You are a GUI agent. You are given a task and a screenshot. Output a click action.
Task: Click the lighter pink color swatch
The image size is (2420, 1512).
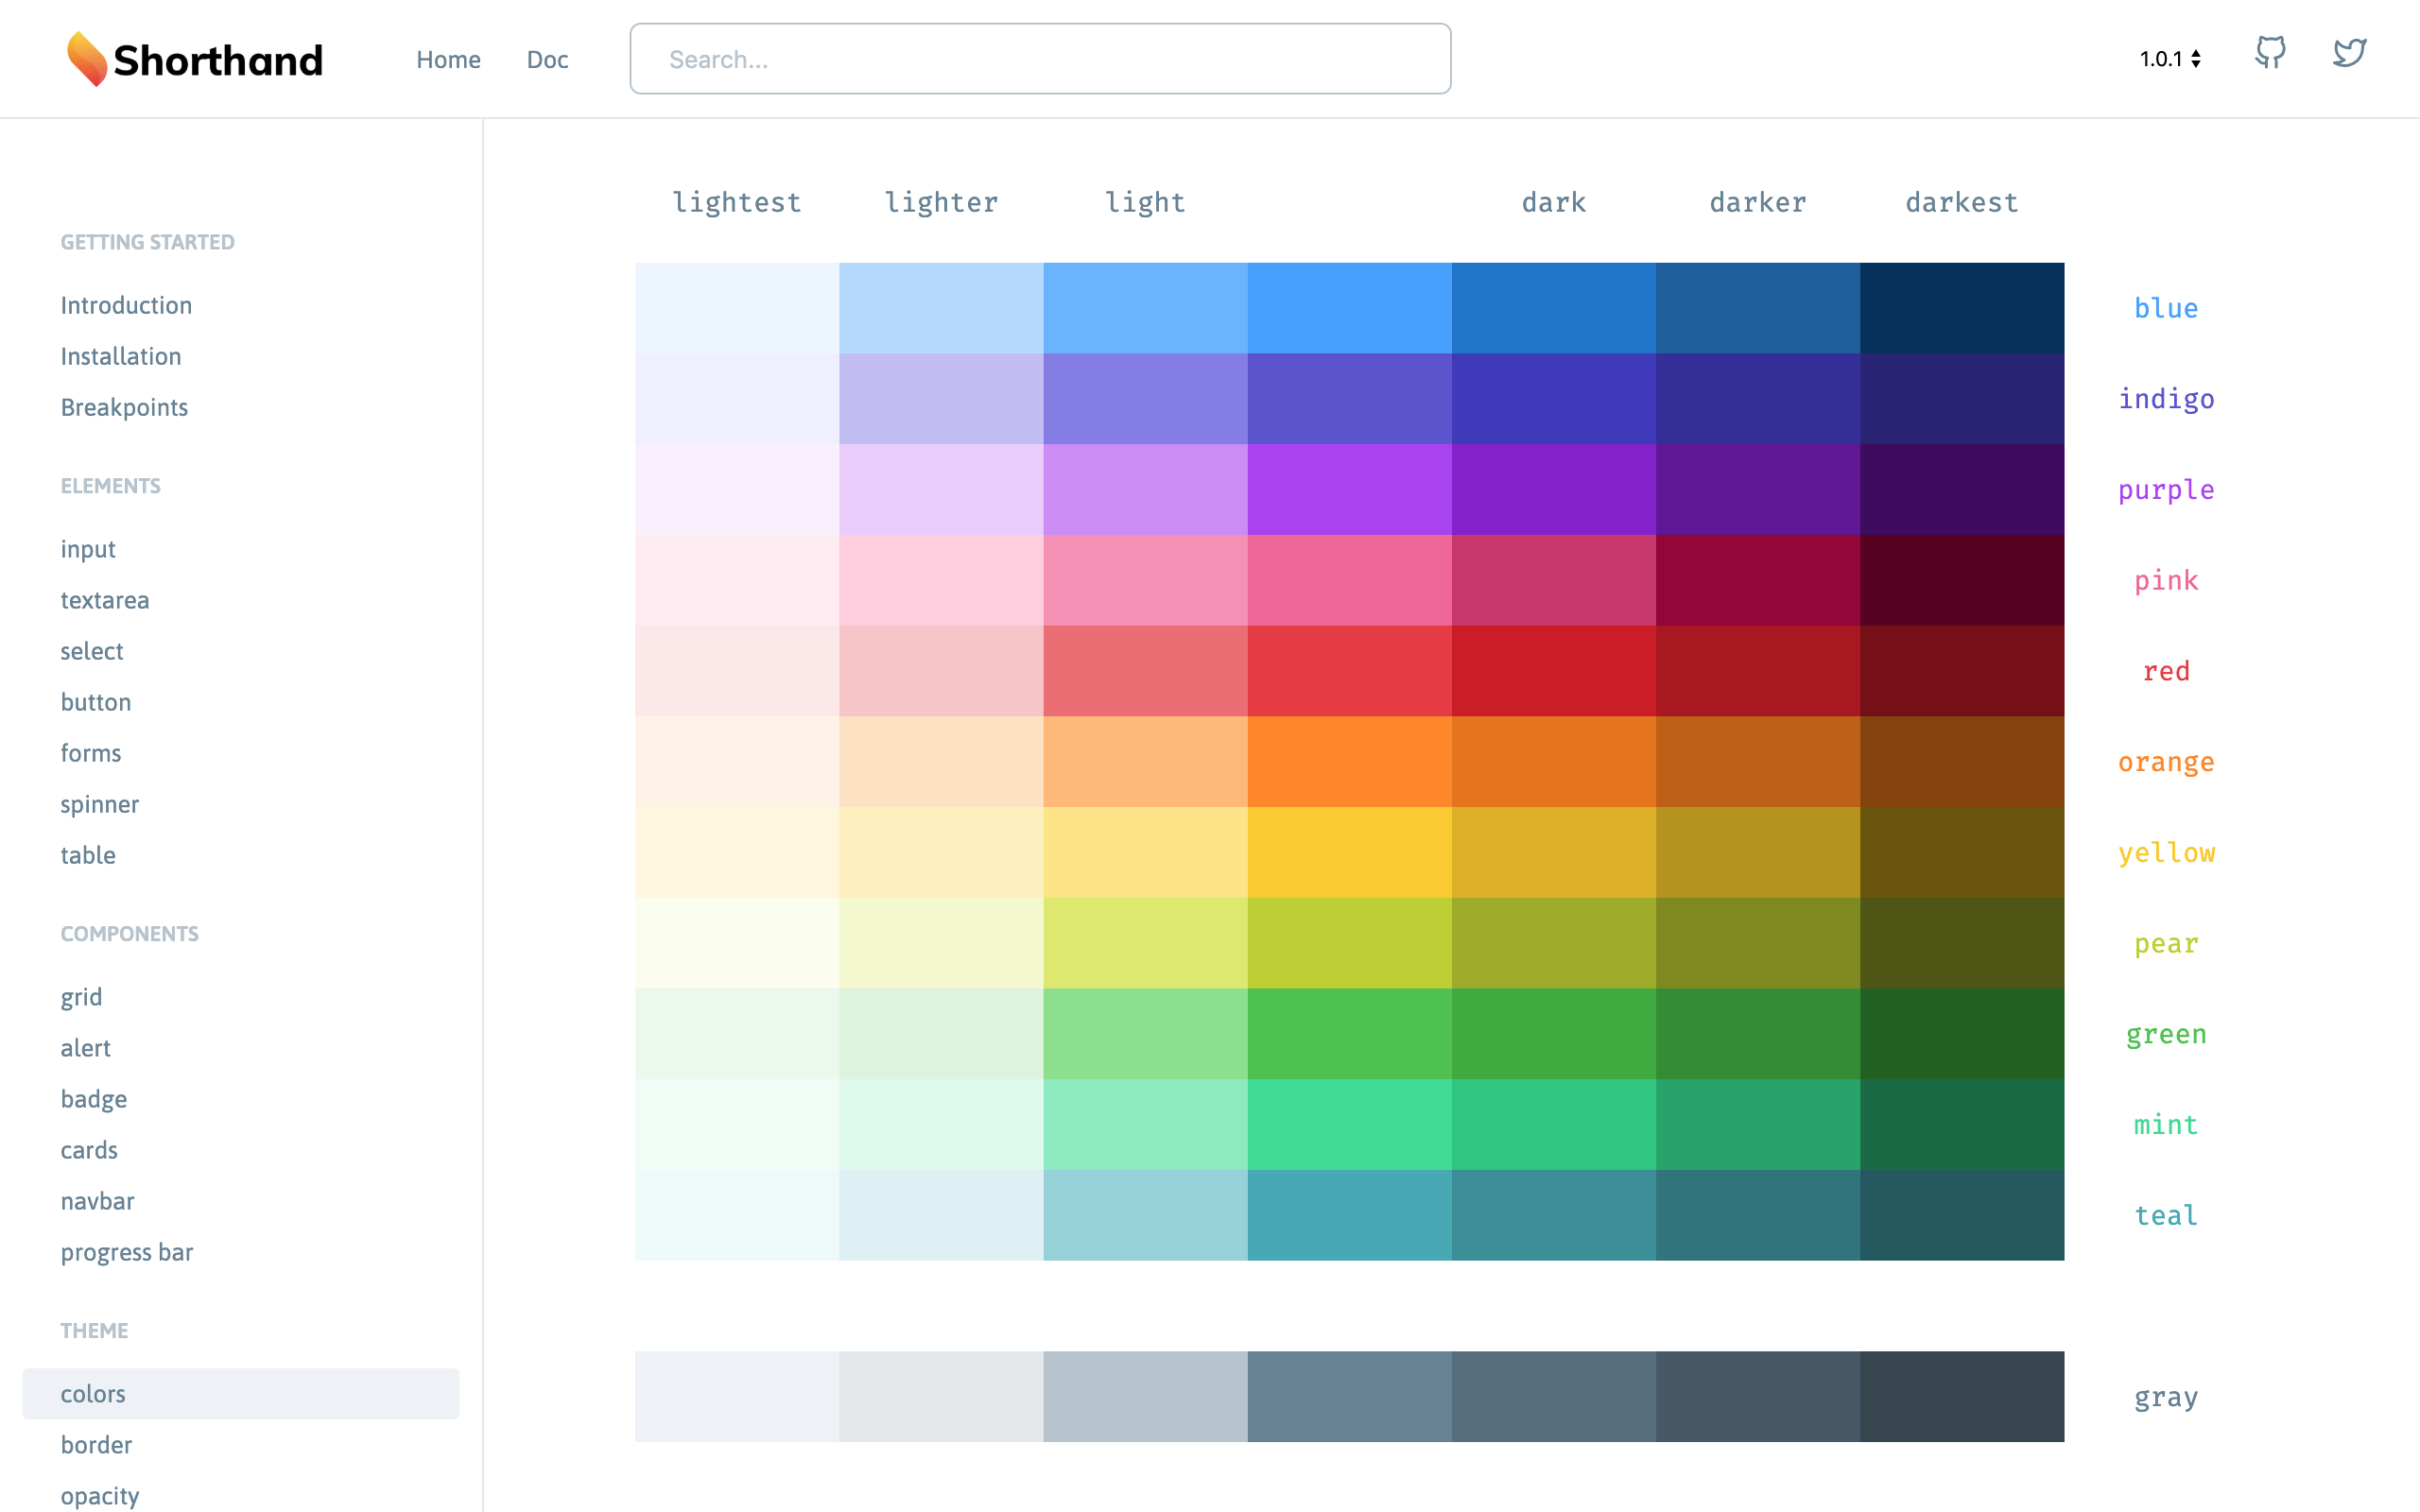coord(940,580)
